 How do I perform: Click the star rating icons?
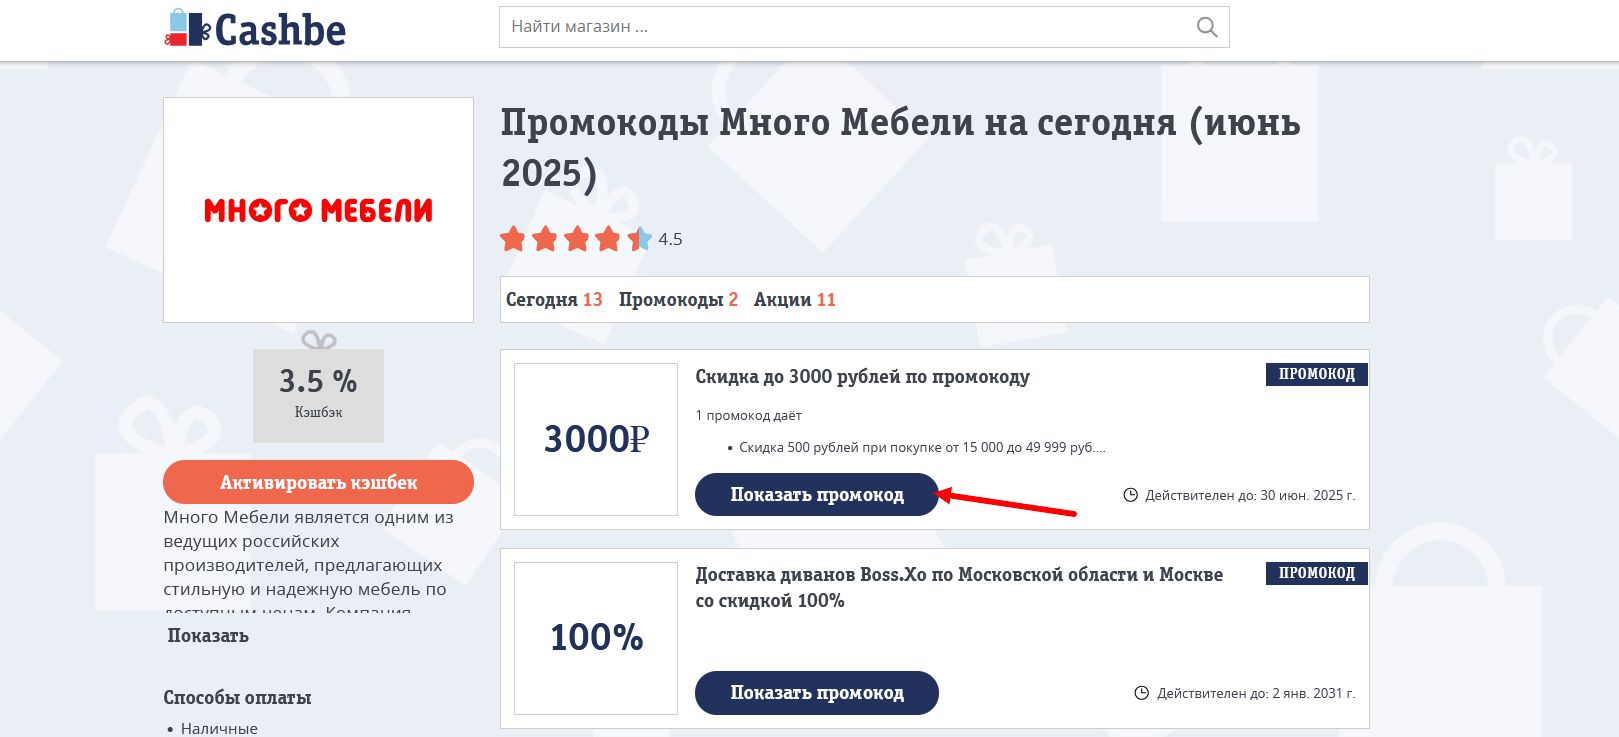576,239
